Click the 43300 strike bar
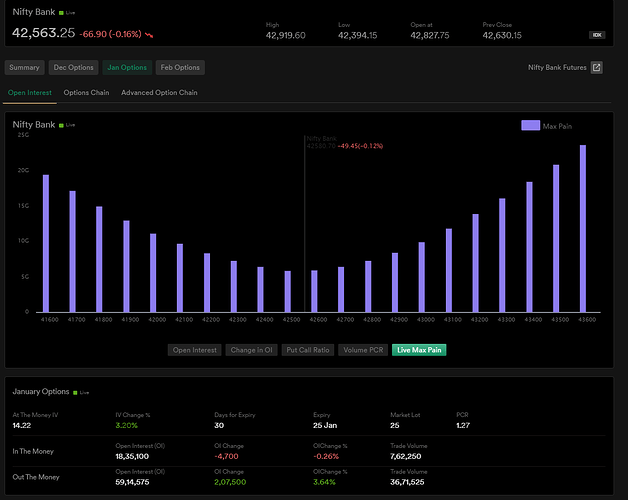The height and width of the screenshot is (500, 628). pos(502,255)
